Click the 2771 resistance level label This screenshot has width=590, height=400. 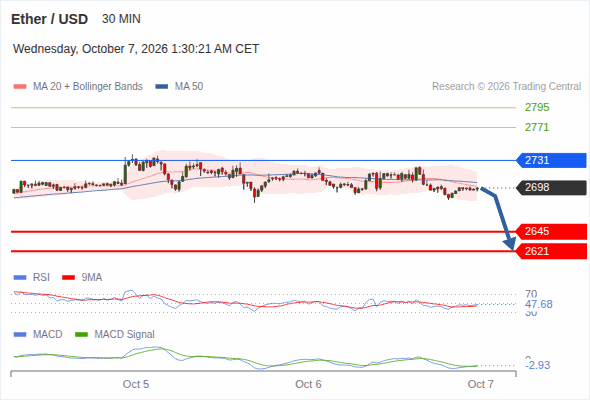[537, 128]
